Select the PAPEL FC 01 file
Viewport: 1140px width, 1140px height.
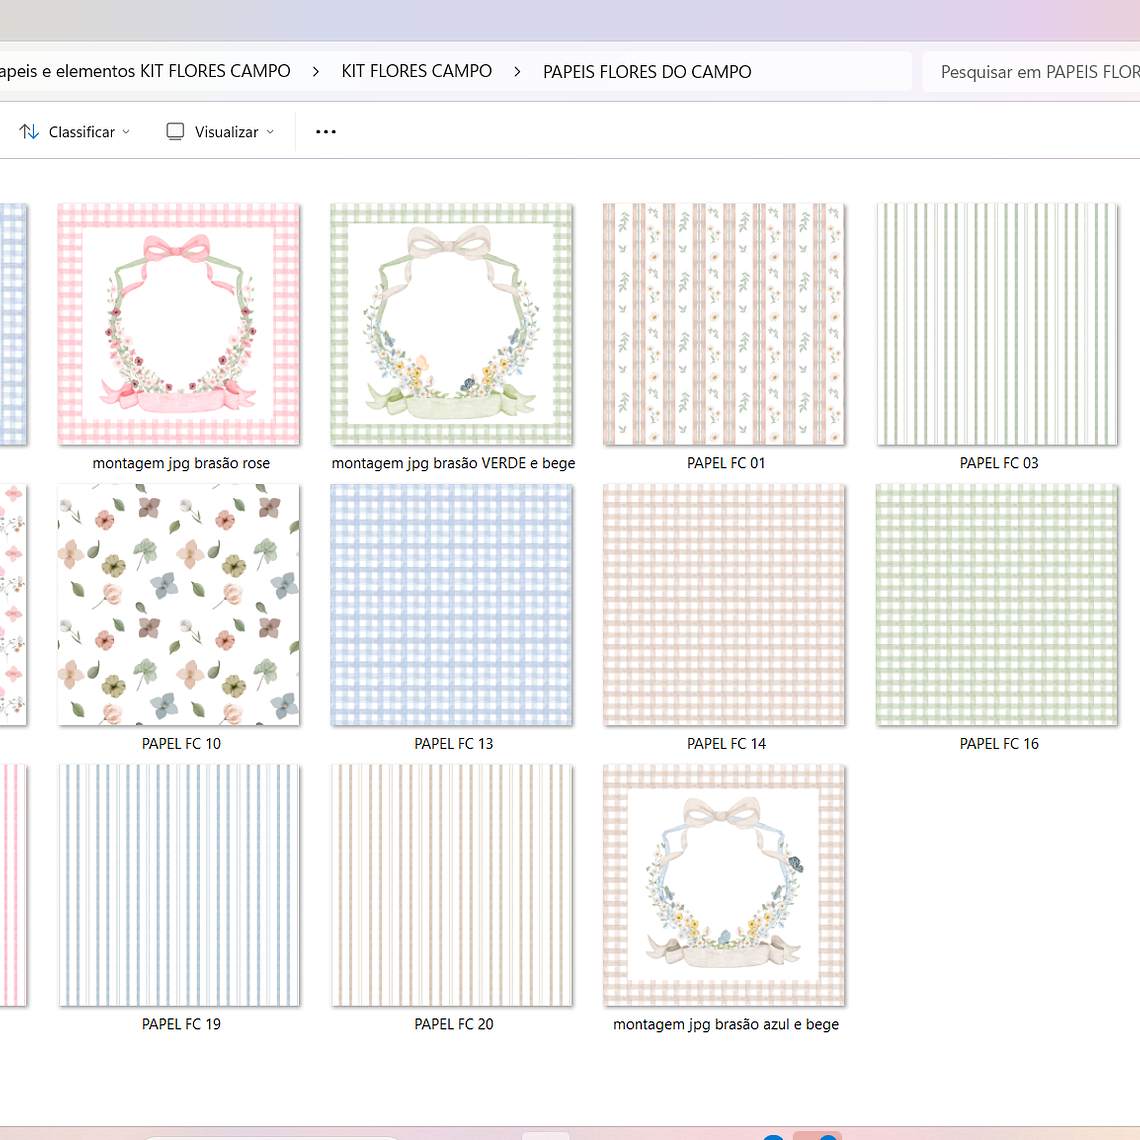[724, 325]
